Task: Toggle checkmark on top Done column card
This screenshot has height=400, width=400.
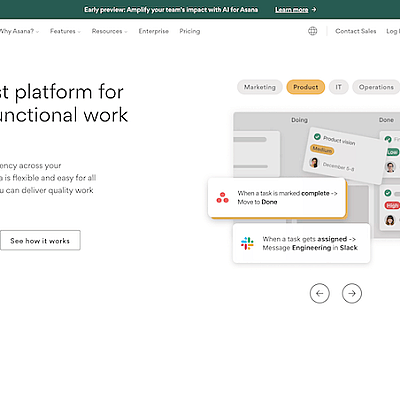Action: coord(388,139)
